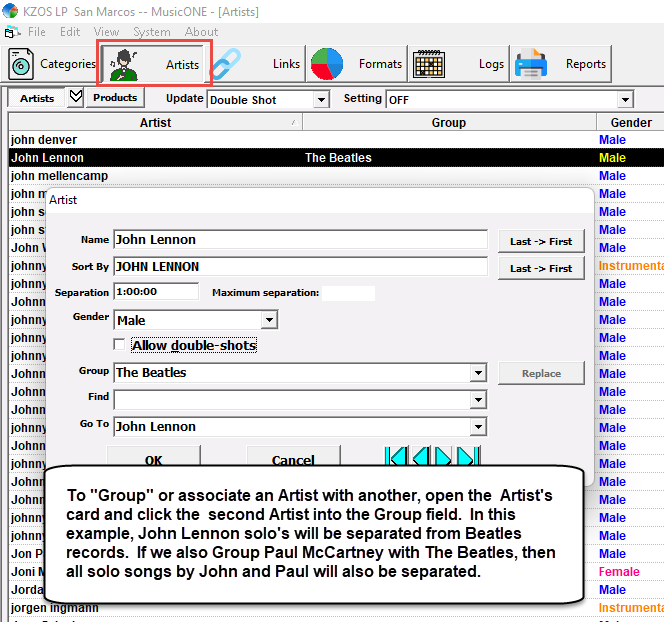Open the Reports printer icon

tap(531, 64)
